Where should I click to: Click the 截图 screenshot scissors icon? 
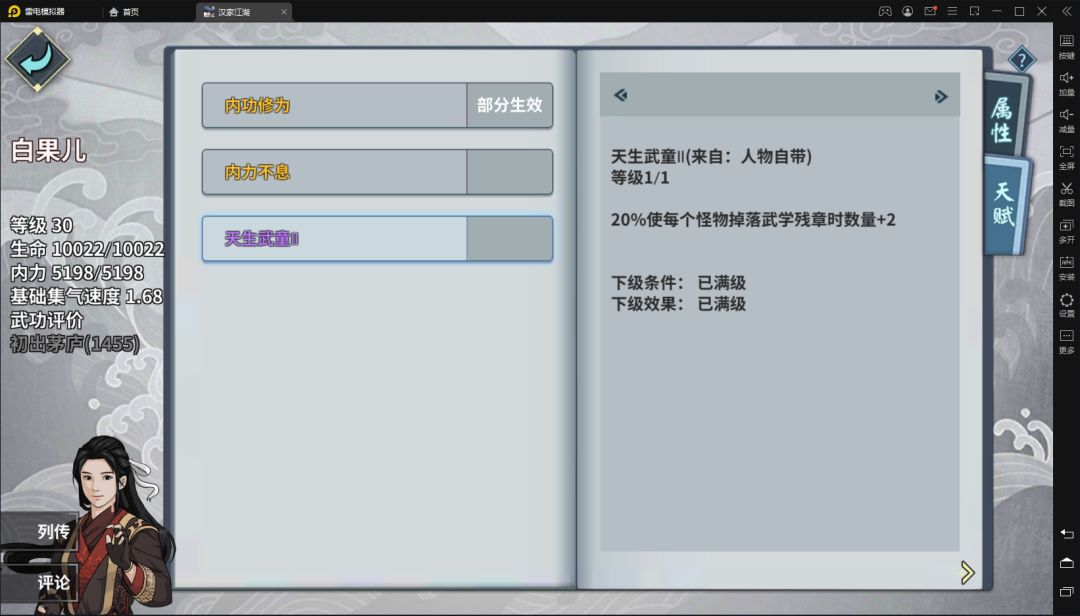[1066, 194]
